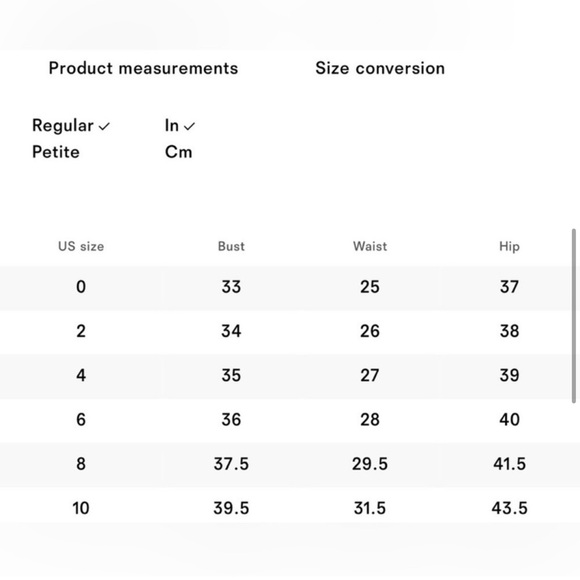Click the Hip column header
This screenshot has height=580, width=580.
coord(509,247)
